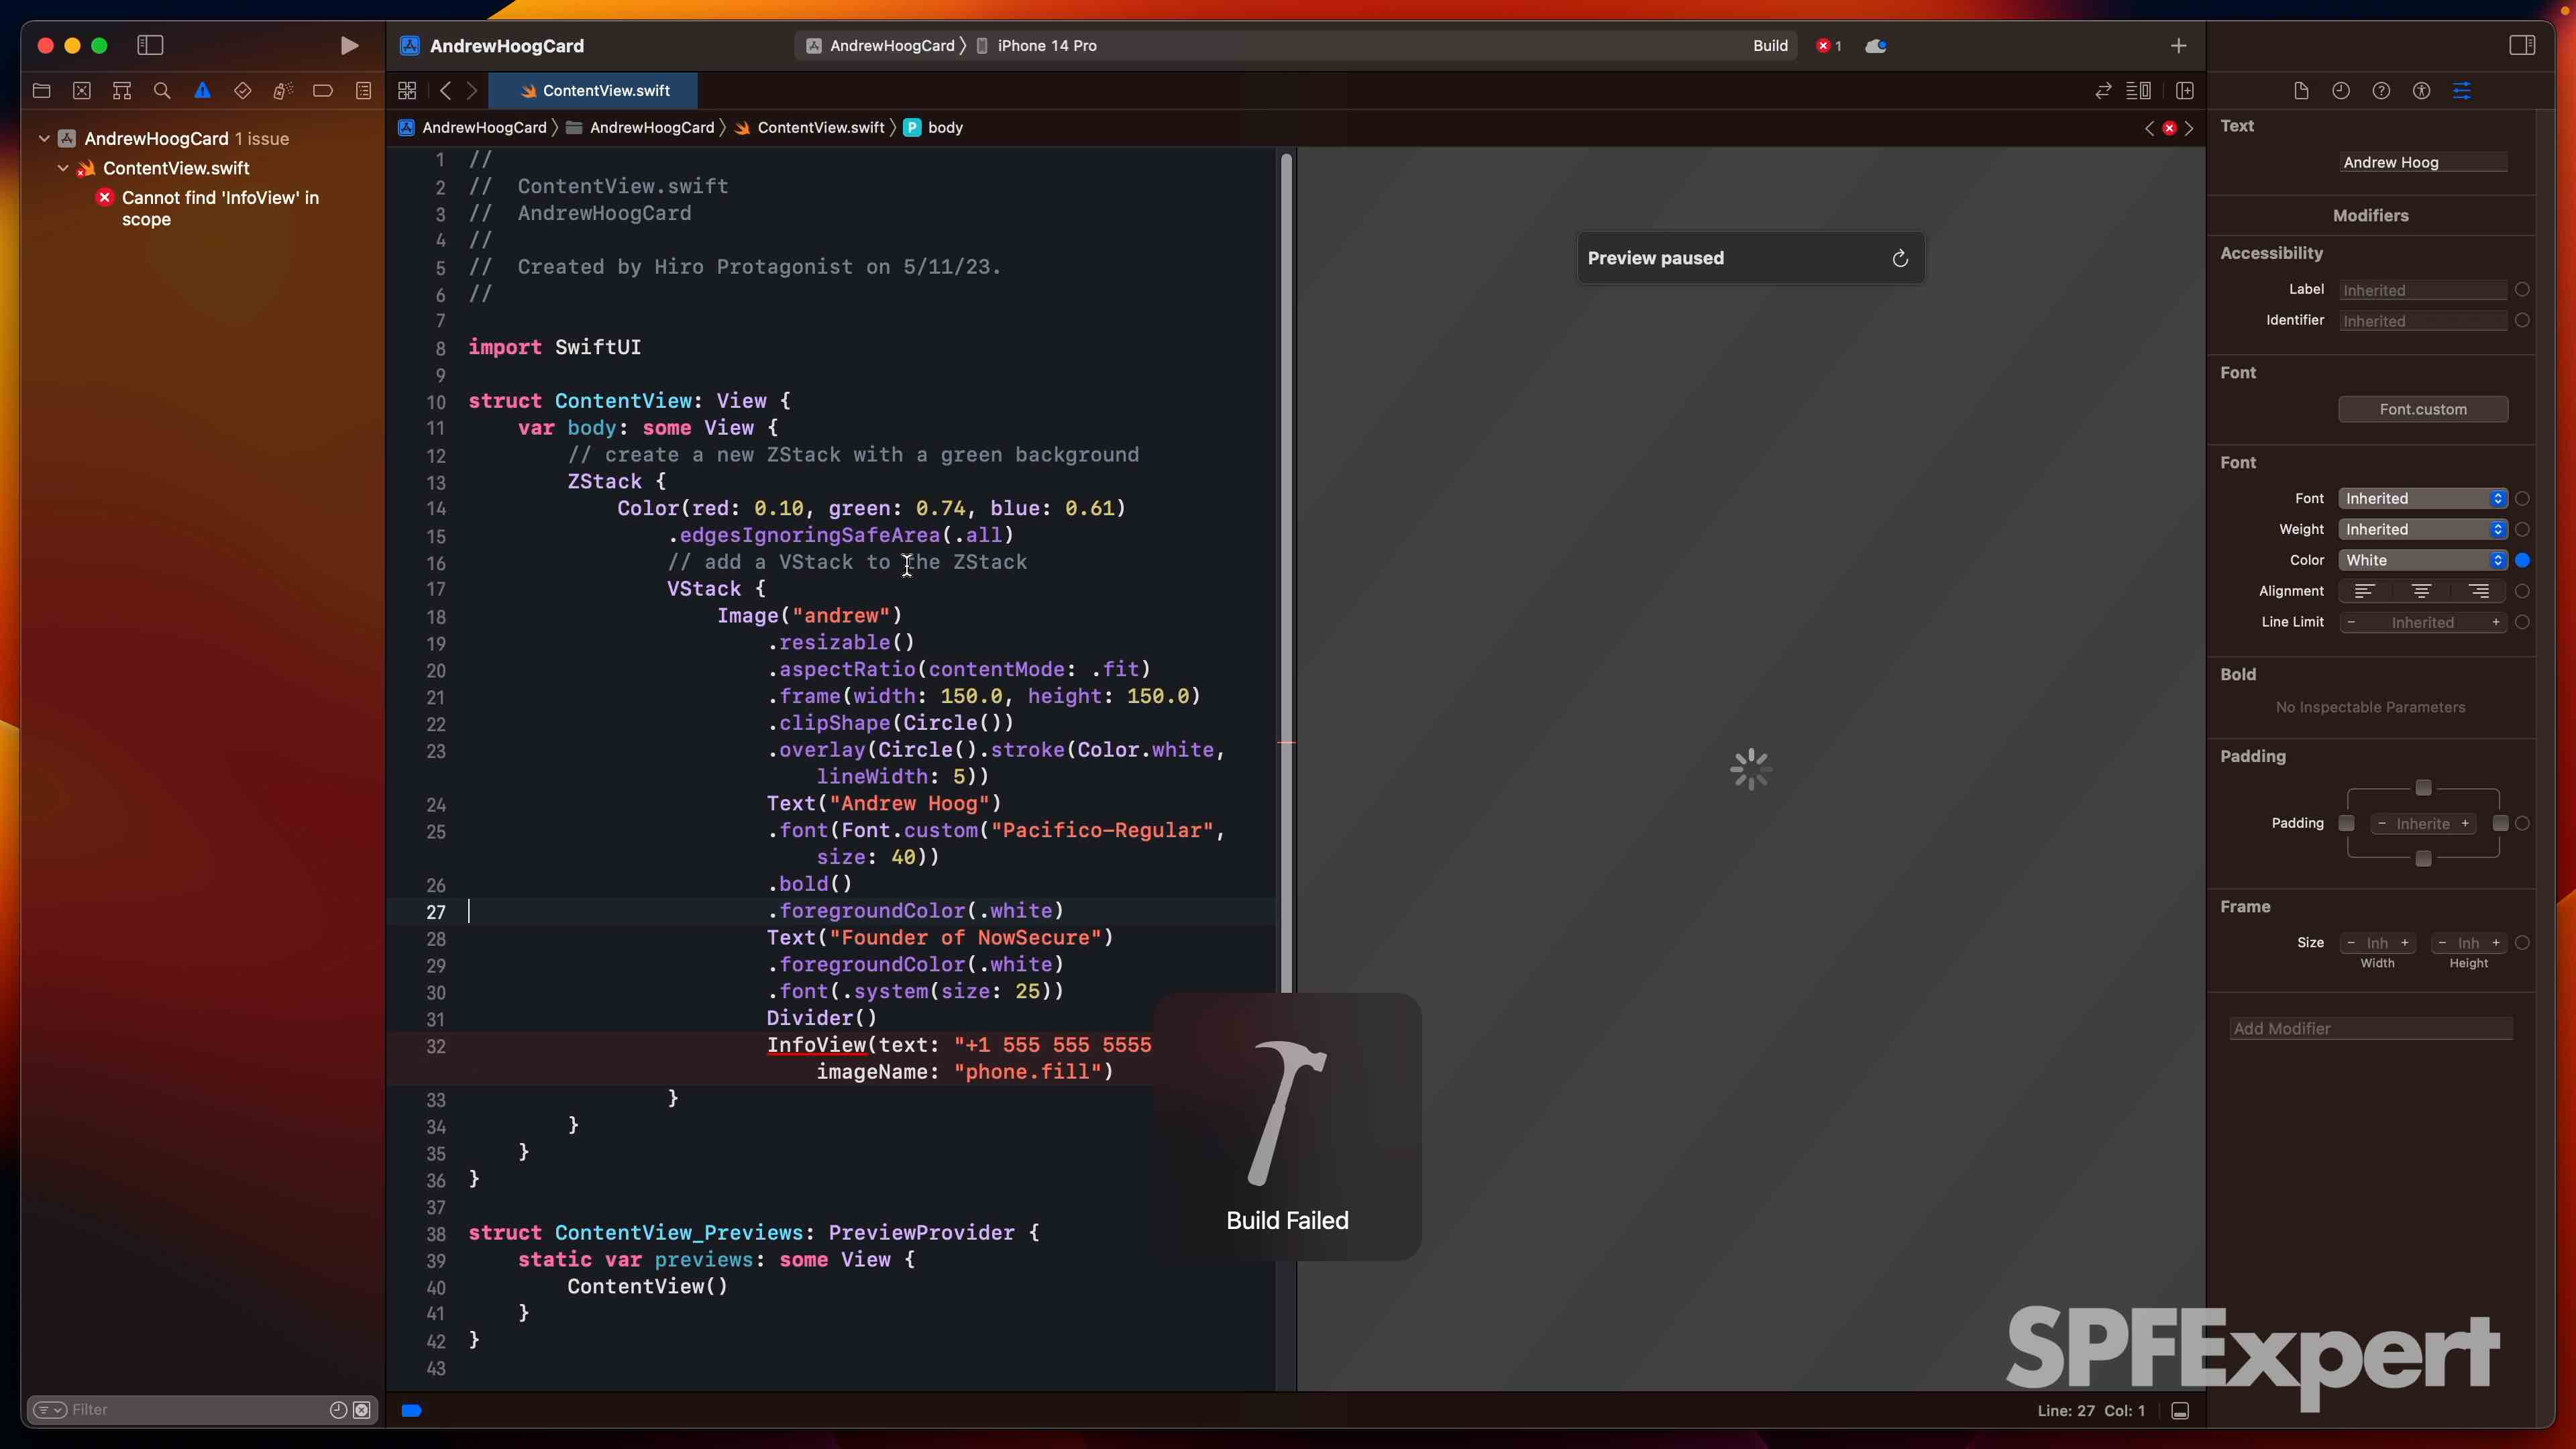Screen dimensions: 2576x1449
Task: Toggle the Padding enable switch
Action: point(2521,821)
